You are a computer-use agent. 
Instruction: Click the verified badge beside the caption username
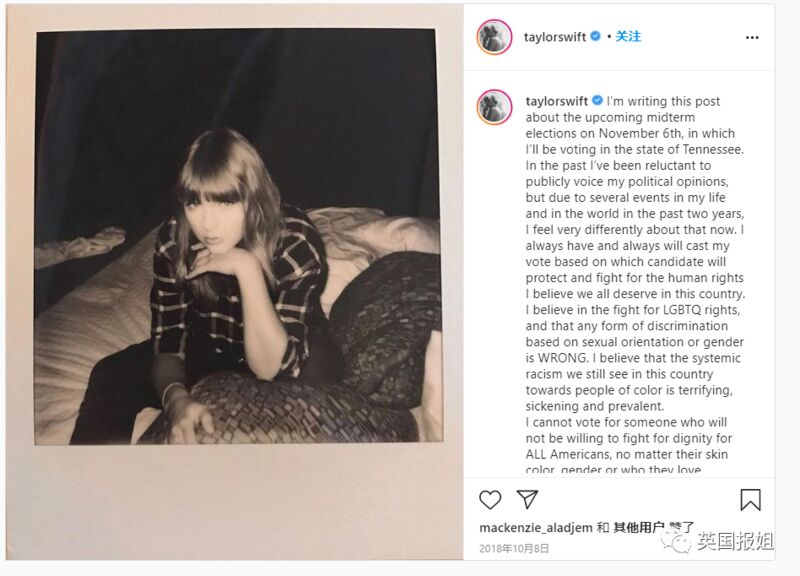(597, 101)
